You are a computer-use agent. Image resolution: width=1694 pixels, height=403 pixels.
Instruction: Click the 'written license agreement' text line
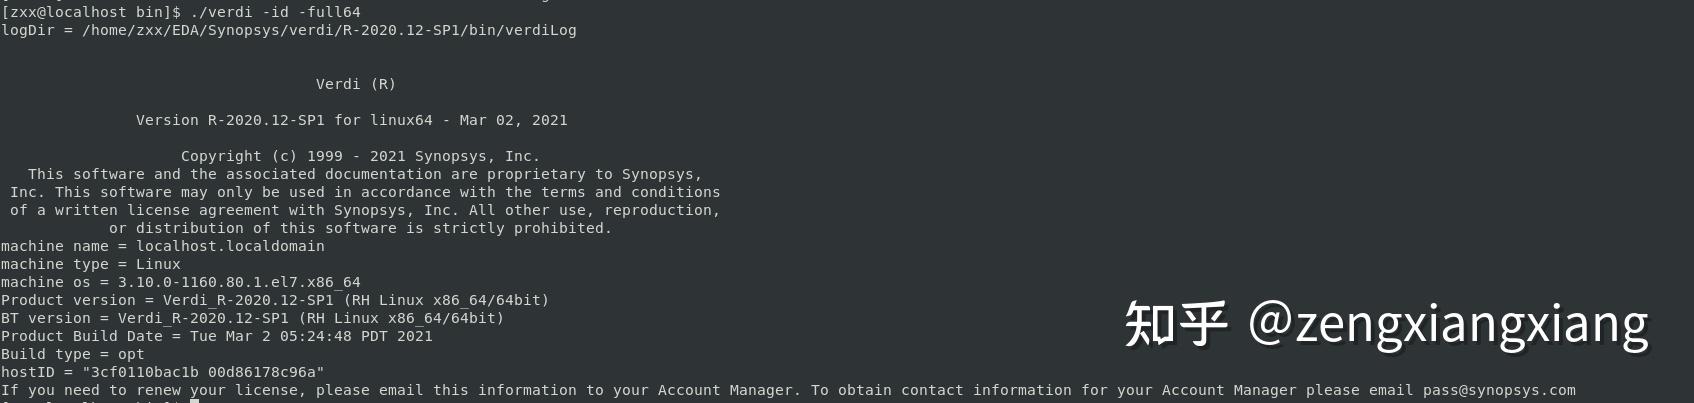[x=365, y=210]
